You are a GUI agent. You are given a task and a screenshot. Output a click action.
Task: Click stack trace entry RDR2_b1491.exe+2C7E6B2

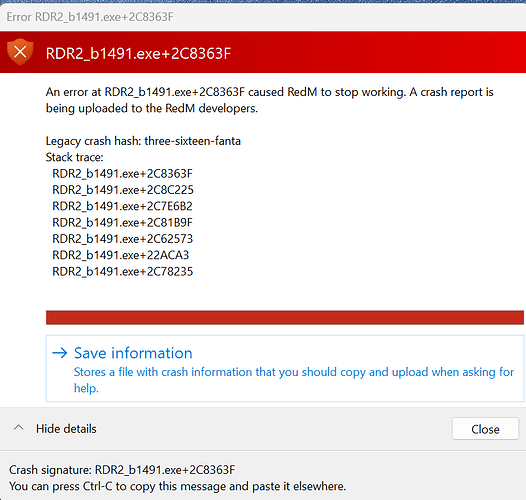[x=122, y=206]
